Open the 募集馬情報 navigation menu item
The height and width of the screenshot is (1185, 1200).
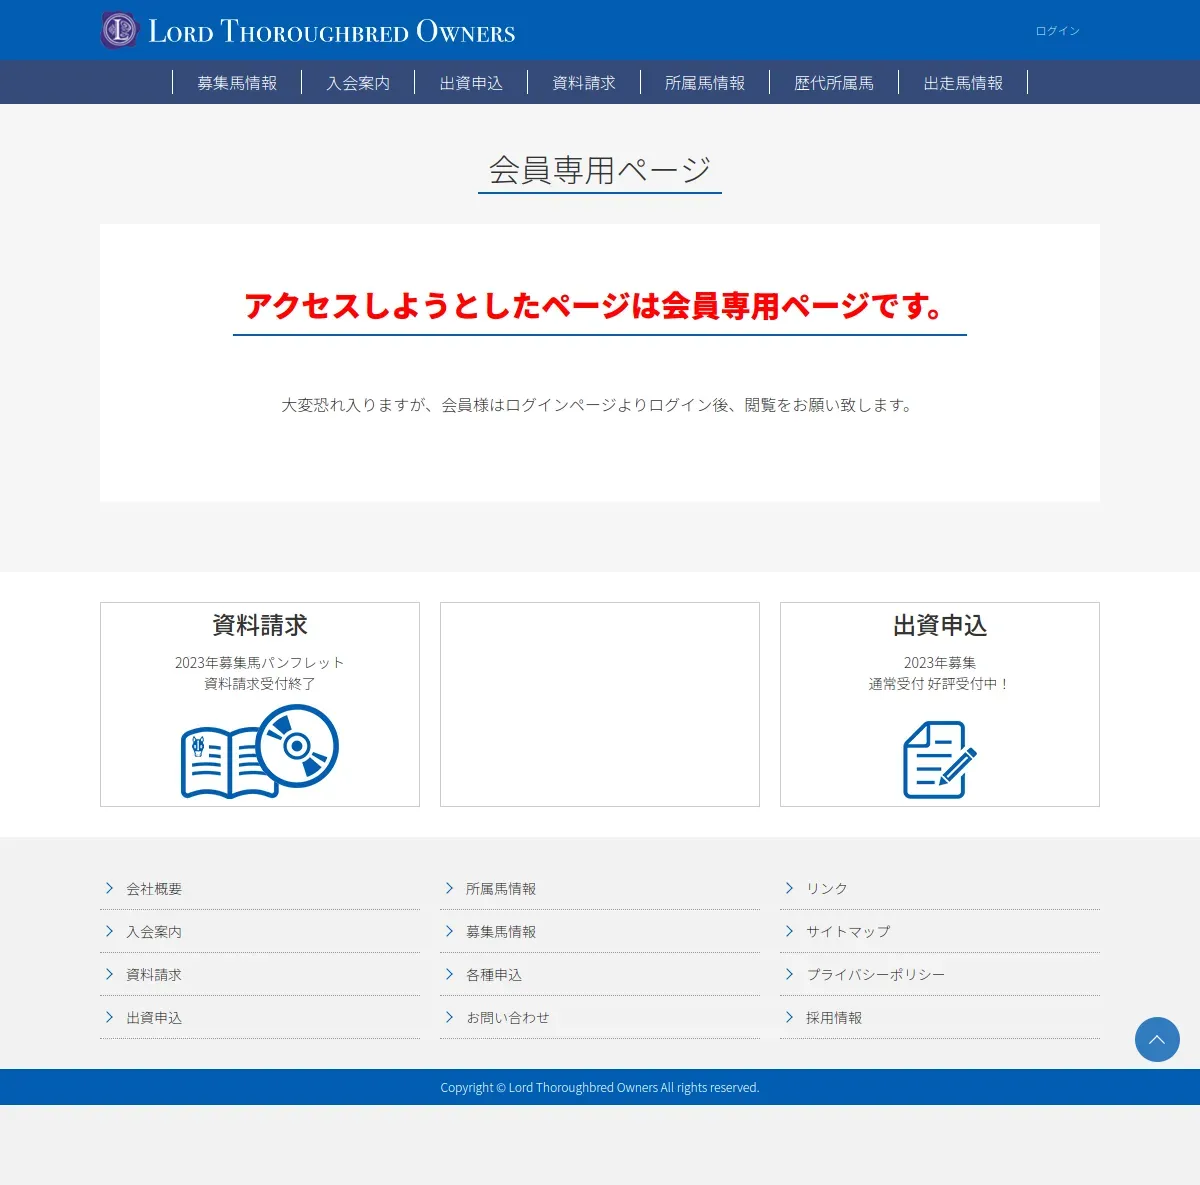(x=237, y=83)
